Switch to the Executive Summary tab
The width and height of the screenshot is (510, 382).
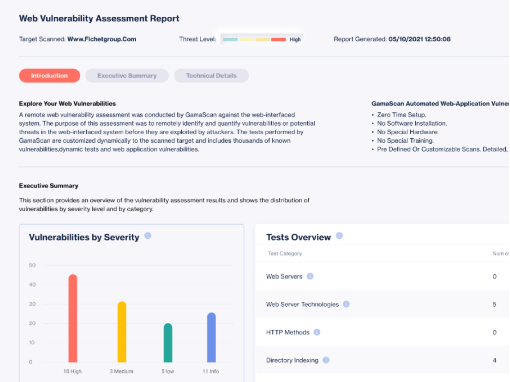pos(127,76)
